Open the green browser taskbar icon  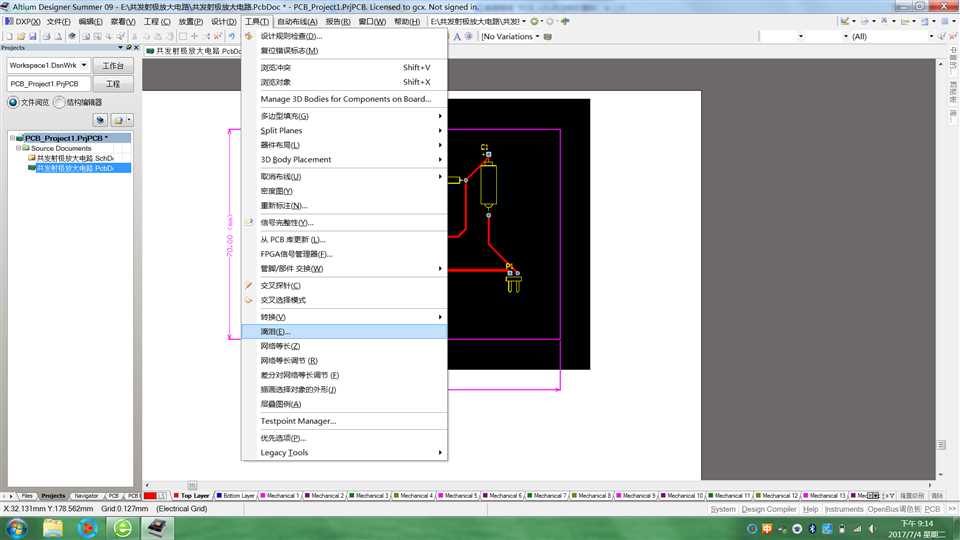click(122, 528)
